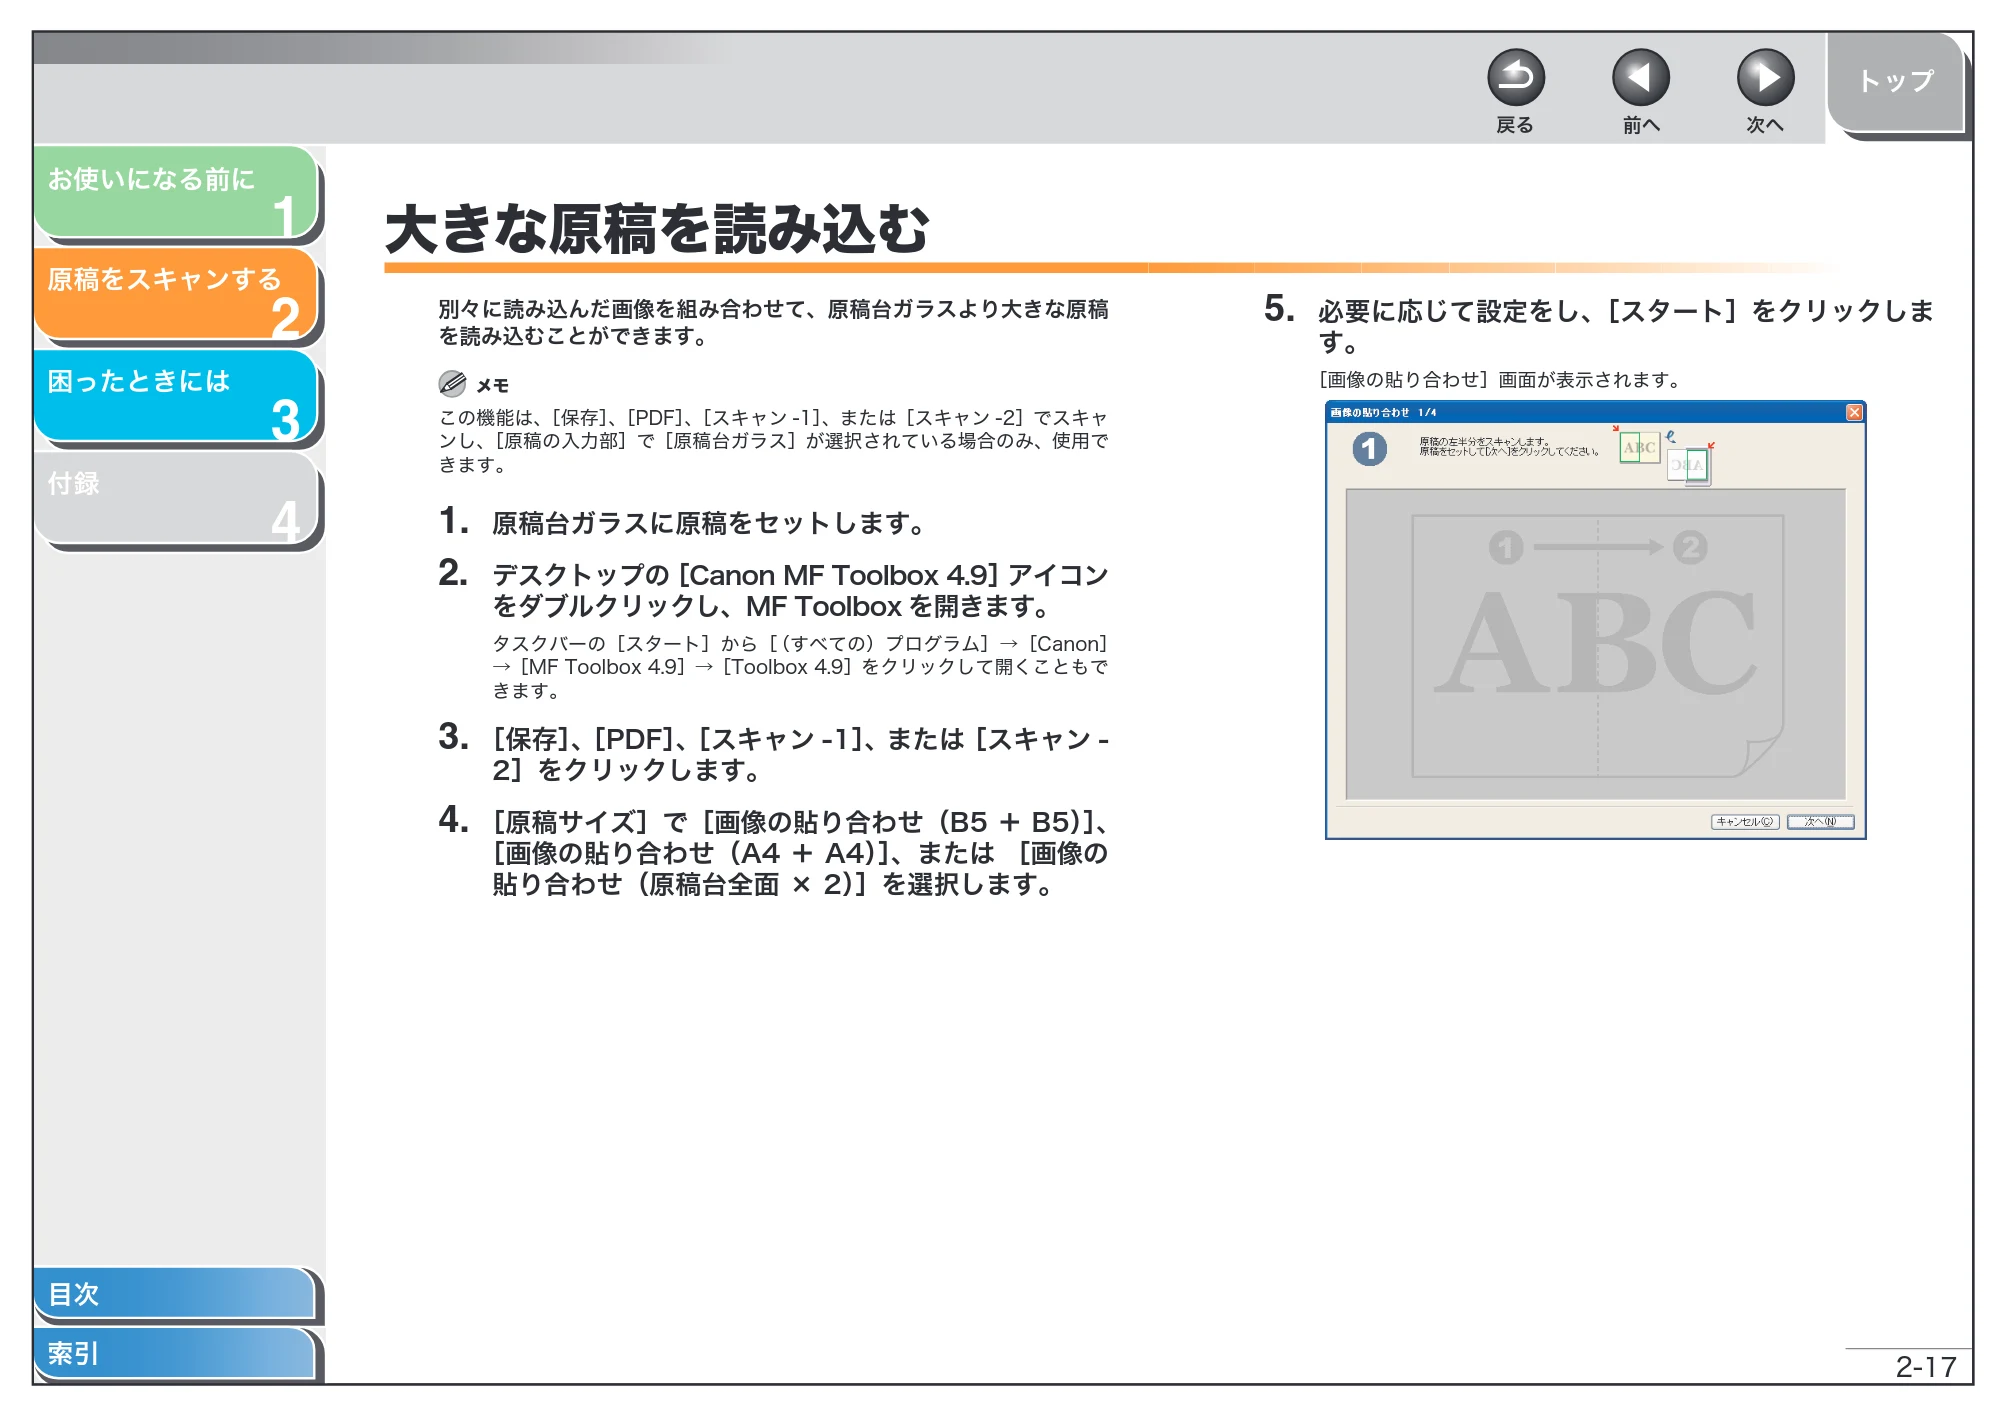This screenshot has width=2000, height=1415.
Task: Click the ABC preview area in dialog
Action: (x=1596, y=645)
